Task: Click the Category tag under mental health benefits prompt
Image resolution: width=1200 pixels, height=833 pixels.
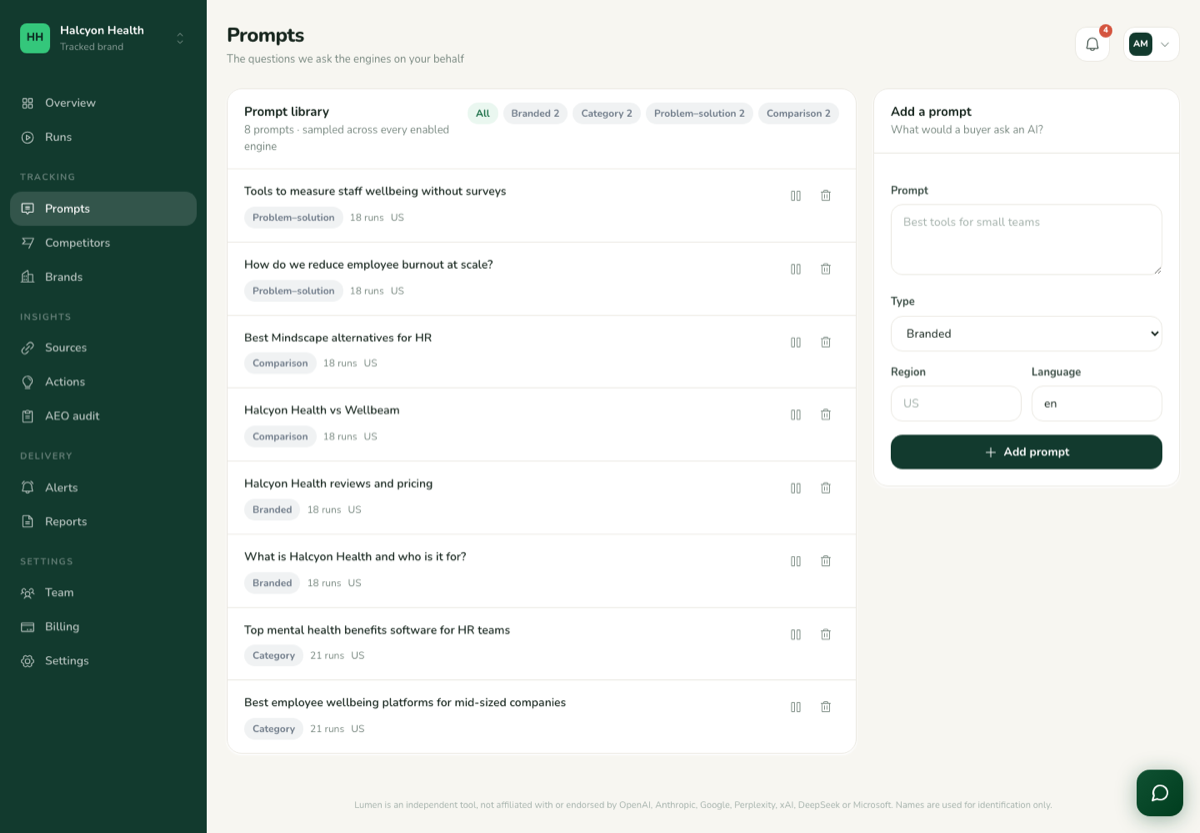Action: 273,656
